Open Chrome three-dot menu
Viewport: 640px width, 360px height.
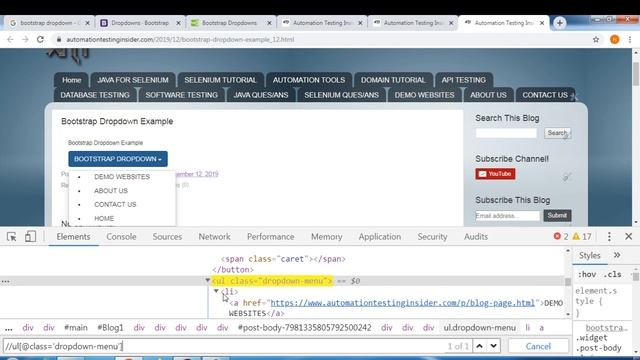click(630, 40)
